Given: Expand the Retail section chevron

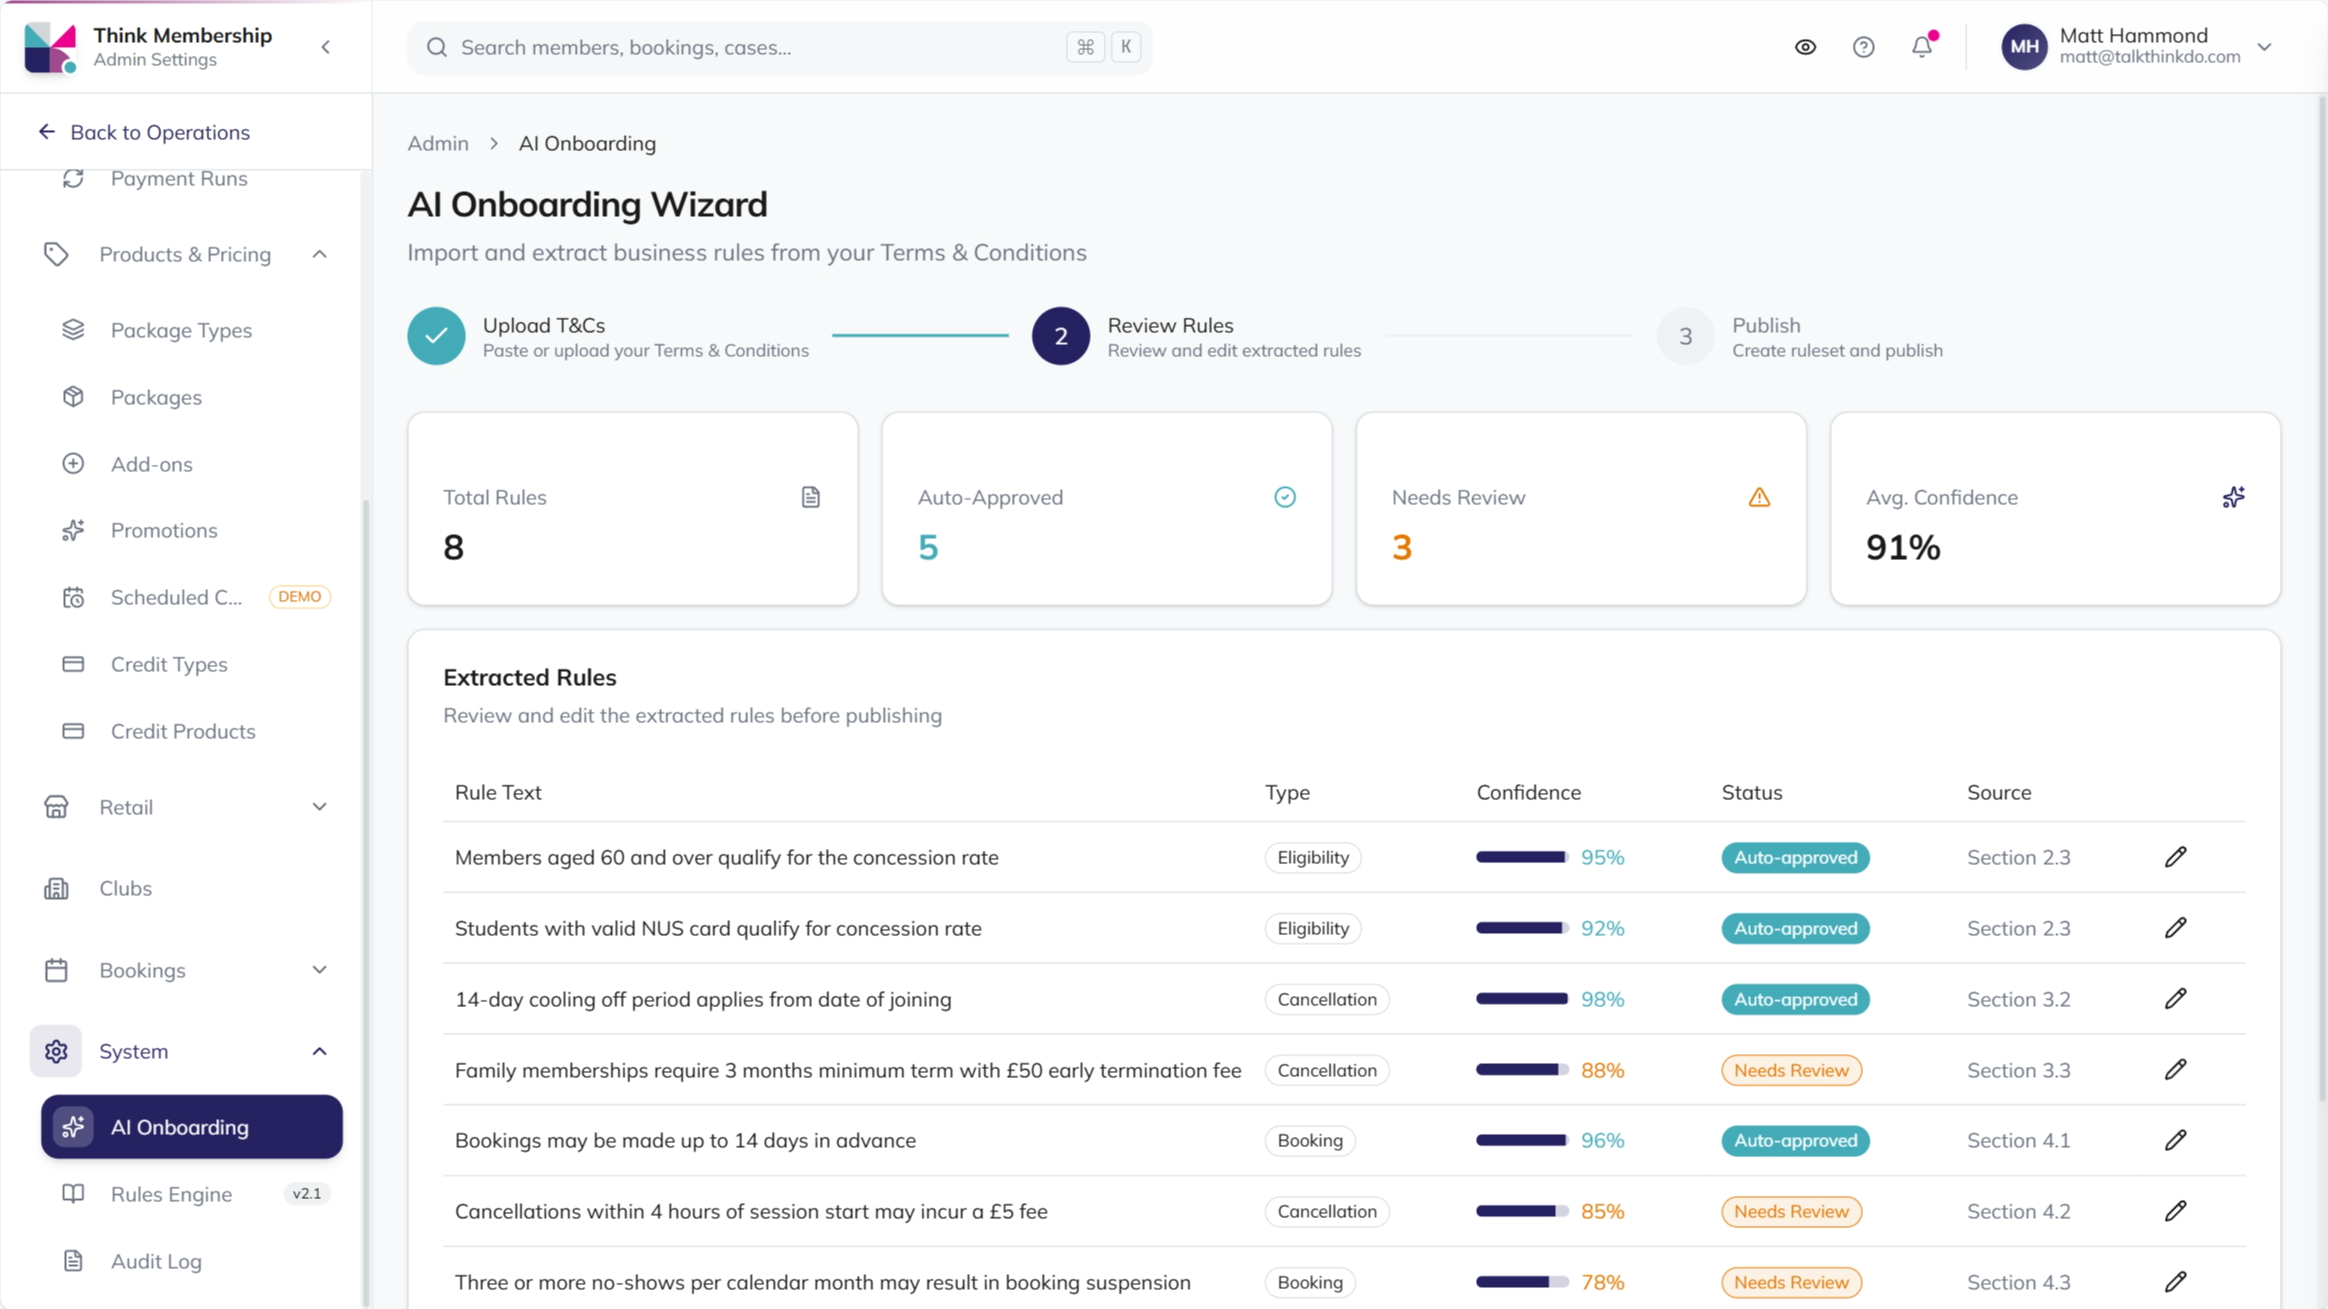Looking at the screenshot, I should (x=319, y=807).
